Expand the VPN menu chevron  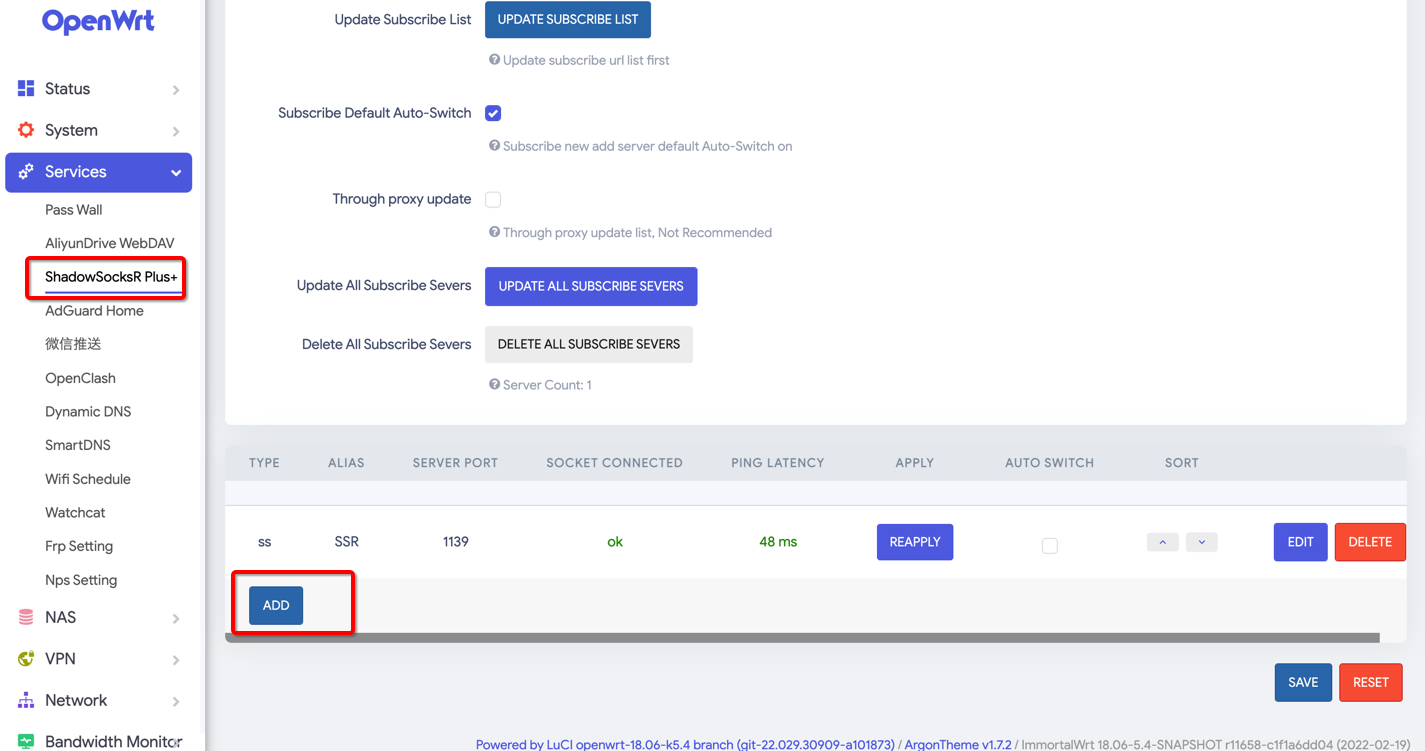pos(176,660)
